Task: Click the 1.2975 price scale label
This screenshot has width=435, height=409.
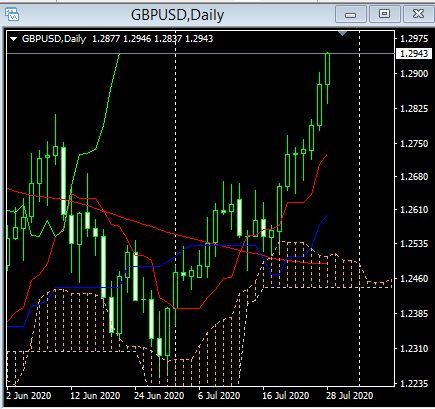Action: (x=414, y=39)
